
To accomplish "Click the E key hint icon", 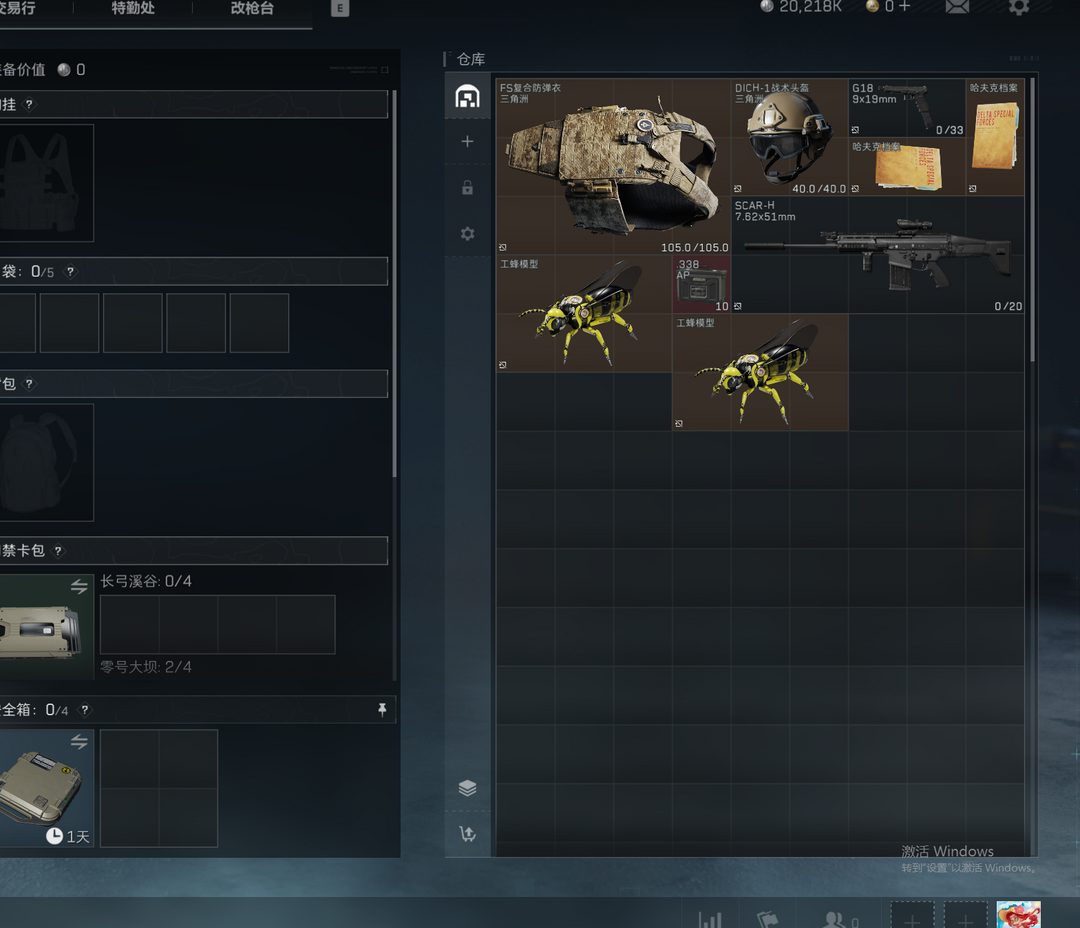I will [x=340, y=8].
